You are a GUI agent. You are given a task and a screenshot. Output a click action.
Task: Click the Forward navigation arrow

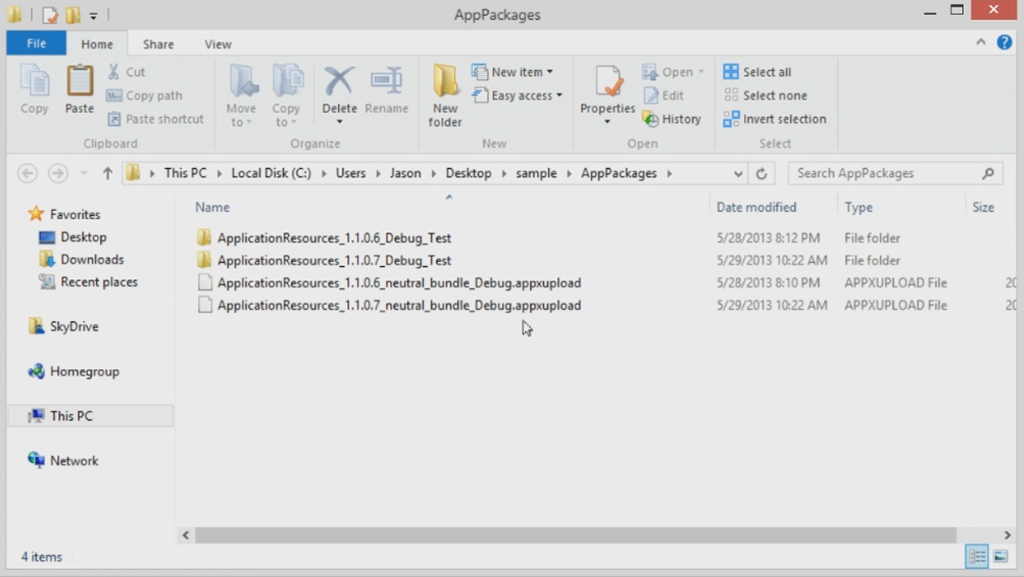coord(57,173)
